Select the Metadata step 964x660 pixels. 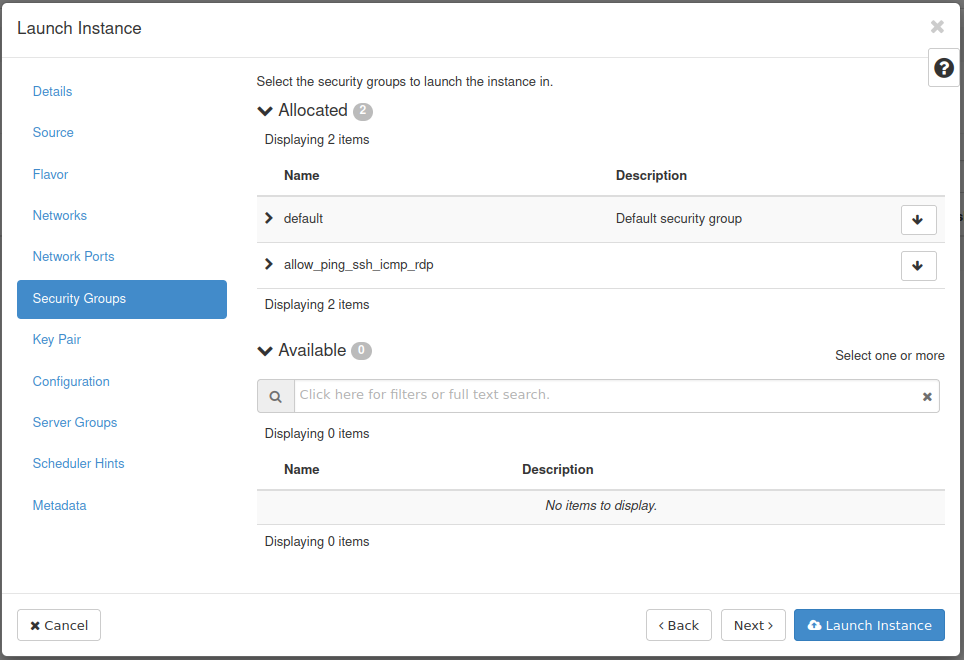(x=60, y=505)
